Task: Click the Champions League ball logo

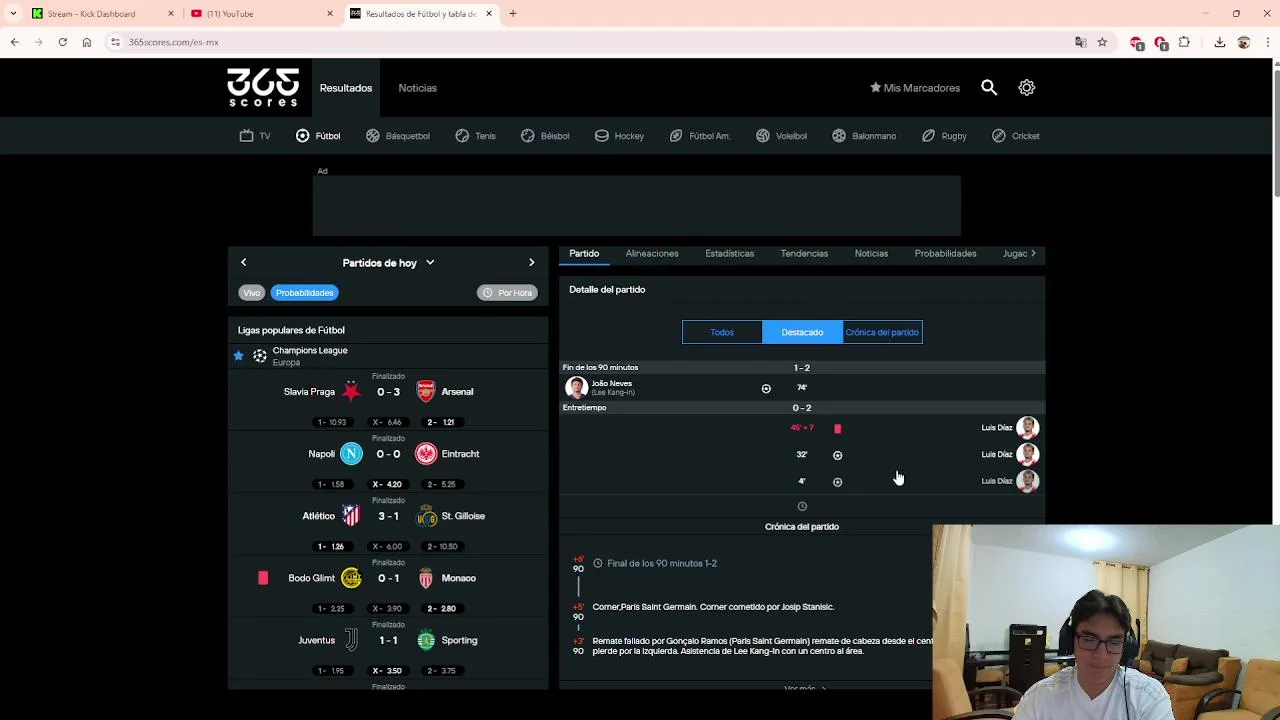Action: point(260,356)
